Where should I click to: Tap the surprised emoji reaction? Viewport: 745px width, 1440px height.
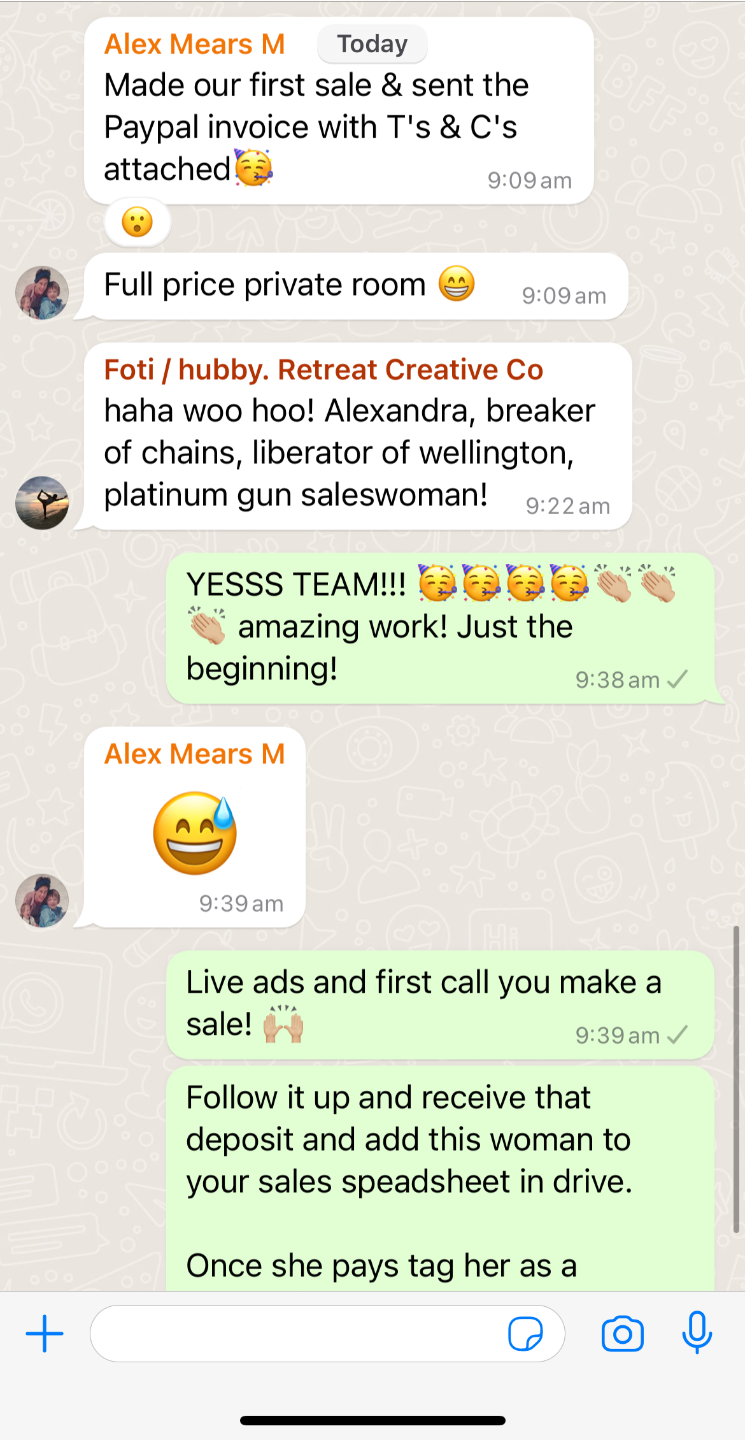pyautogui.click(x=137, y=221)
